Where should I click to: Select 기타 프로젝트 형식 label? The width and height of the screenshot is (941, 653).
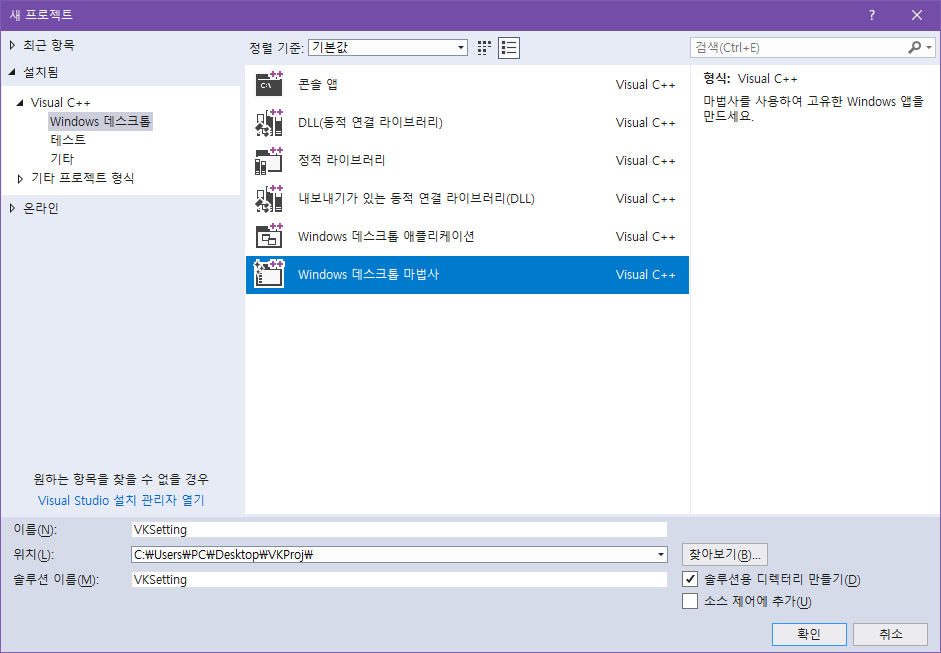click(x=83, y=178)
